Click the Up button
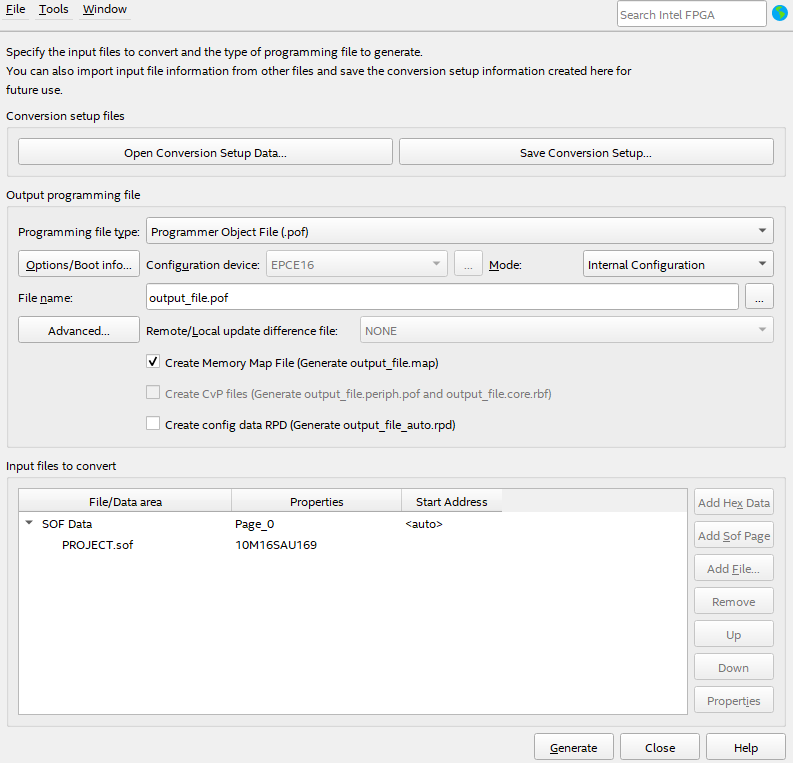This screenshot has height=763, width=793. point(734,634)
